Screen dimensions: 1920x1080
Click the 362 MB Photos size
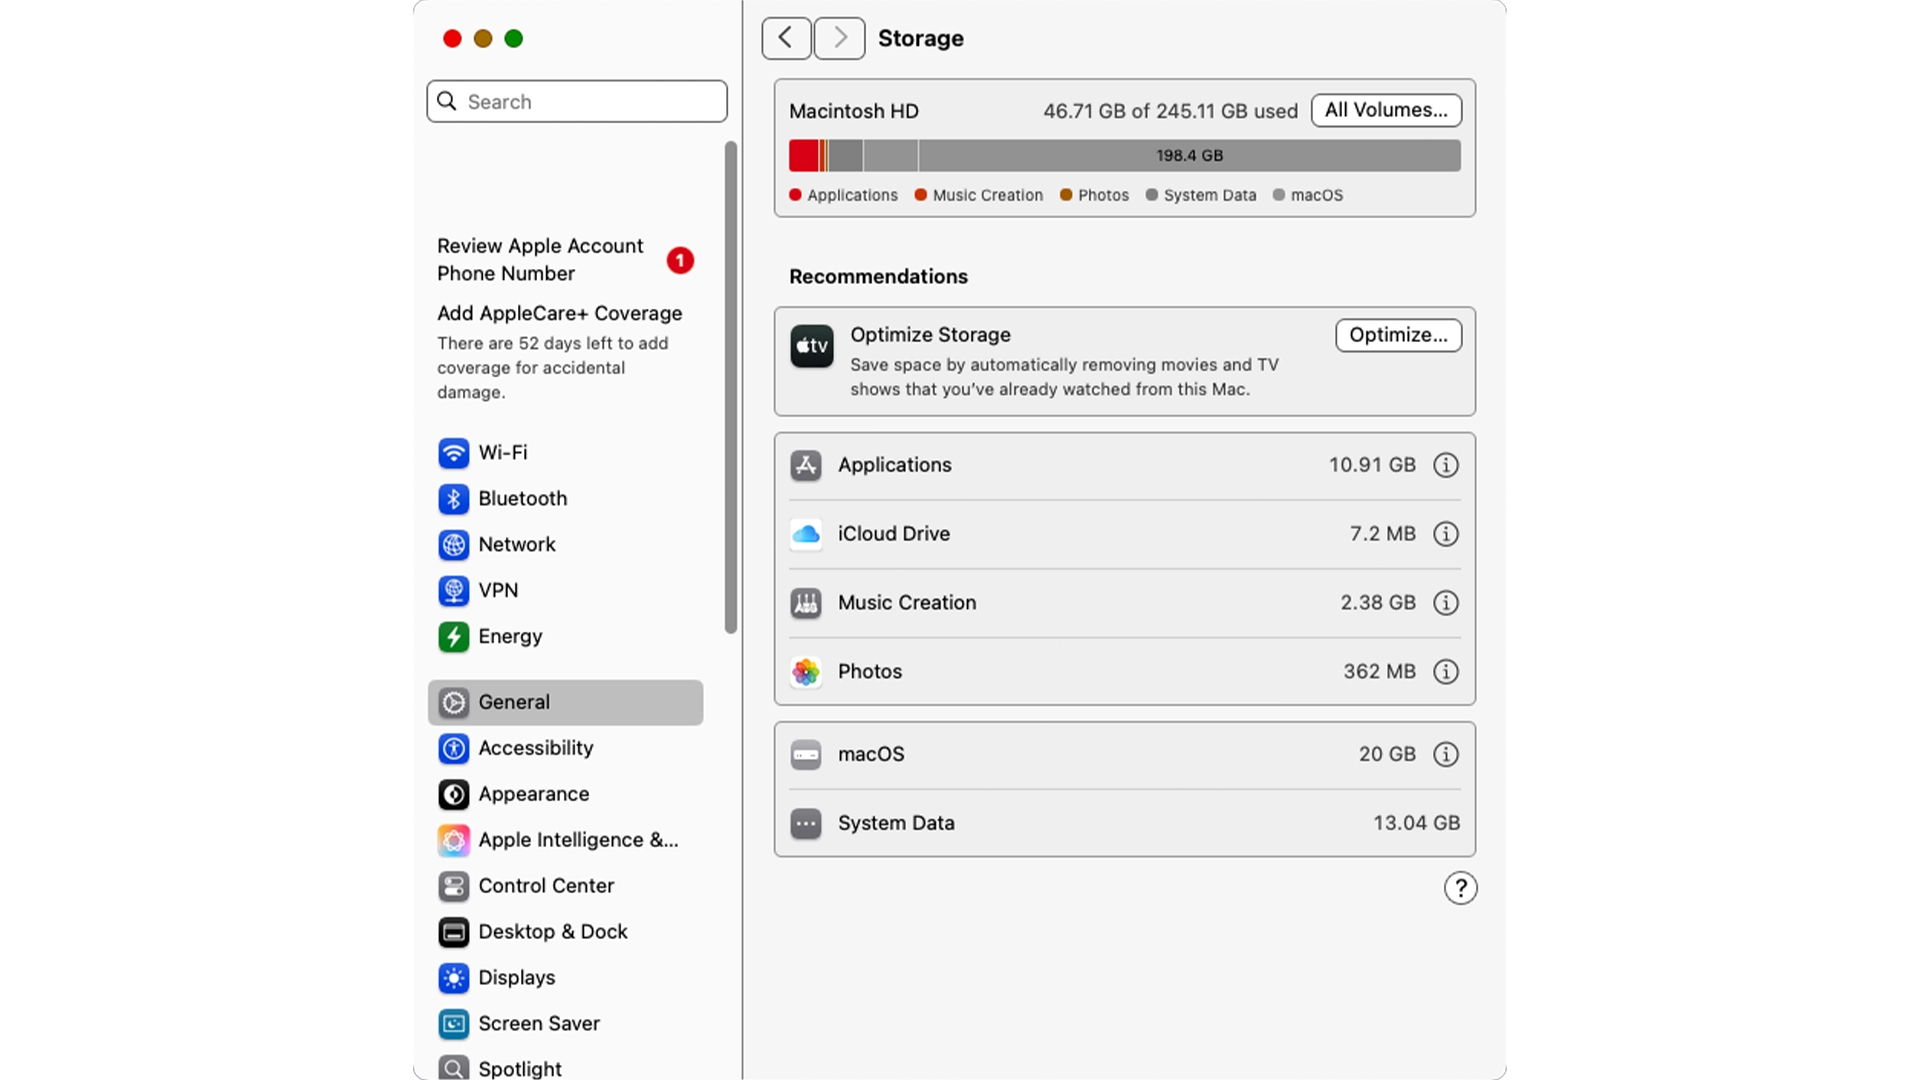(1379, 672)
